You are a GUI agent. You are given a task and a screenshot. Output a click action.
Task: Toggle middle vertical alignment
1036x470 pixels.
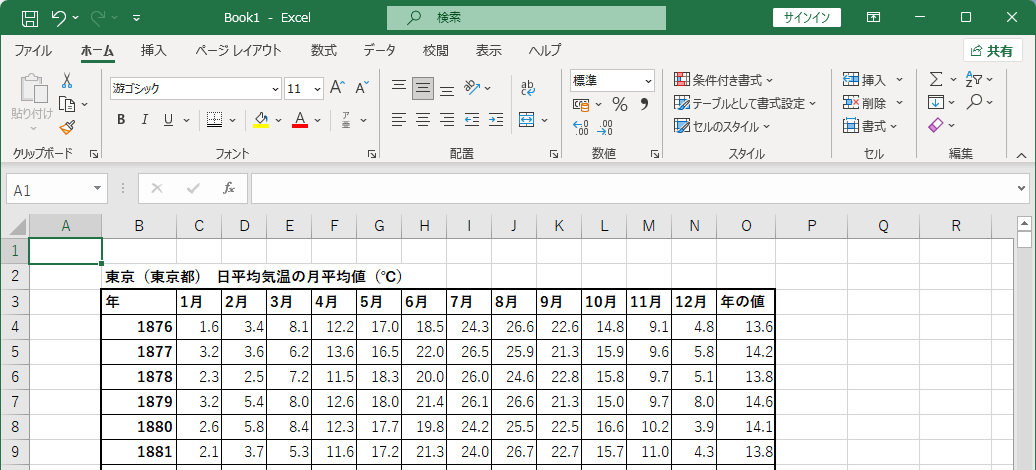pyautogui.click(x=423, y=87)
